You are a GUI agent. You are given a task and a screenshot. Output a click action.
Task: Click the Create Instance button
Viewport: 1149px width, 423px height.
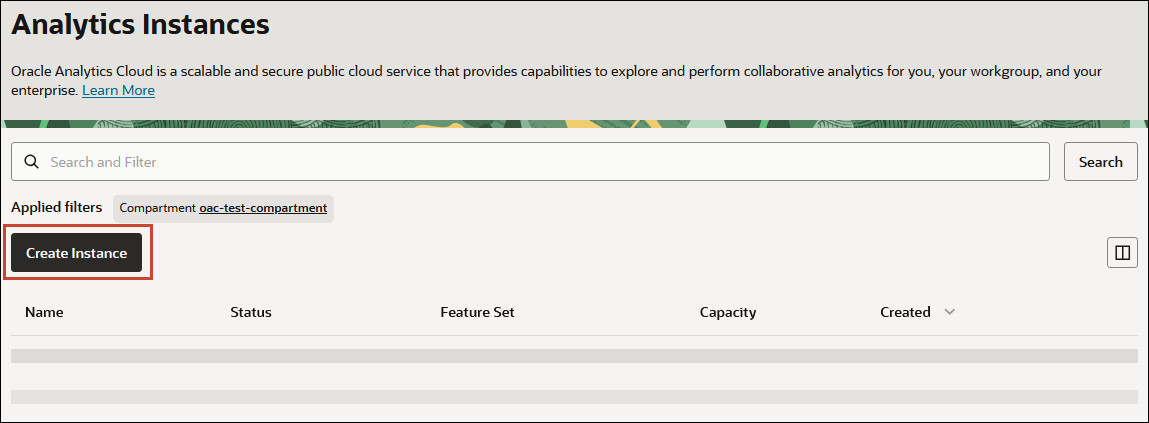click(76, 253)
